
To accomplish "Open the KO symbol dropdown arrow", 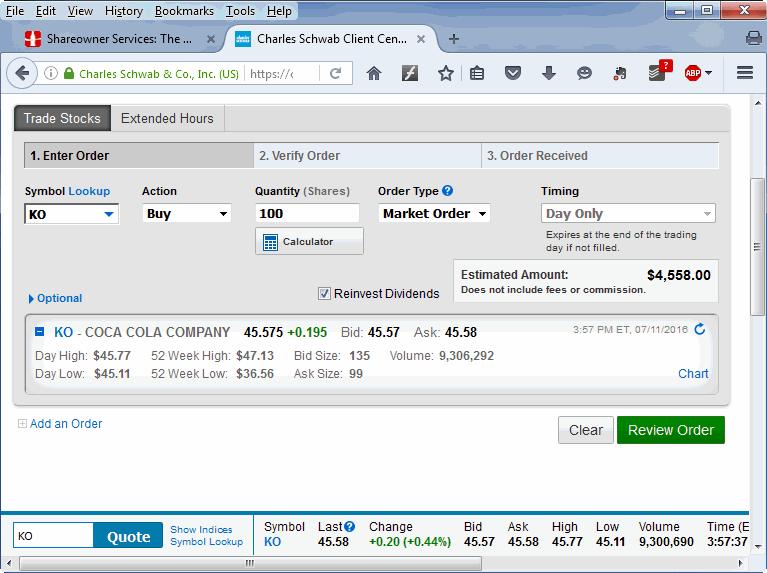I will point(109,214).
